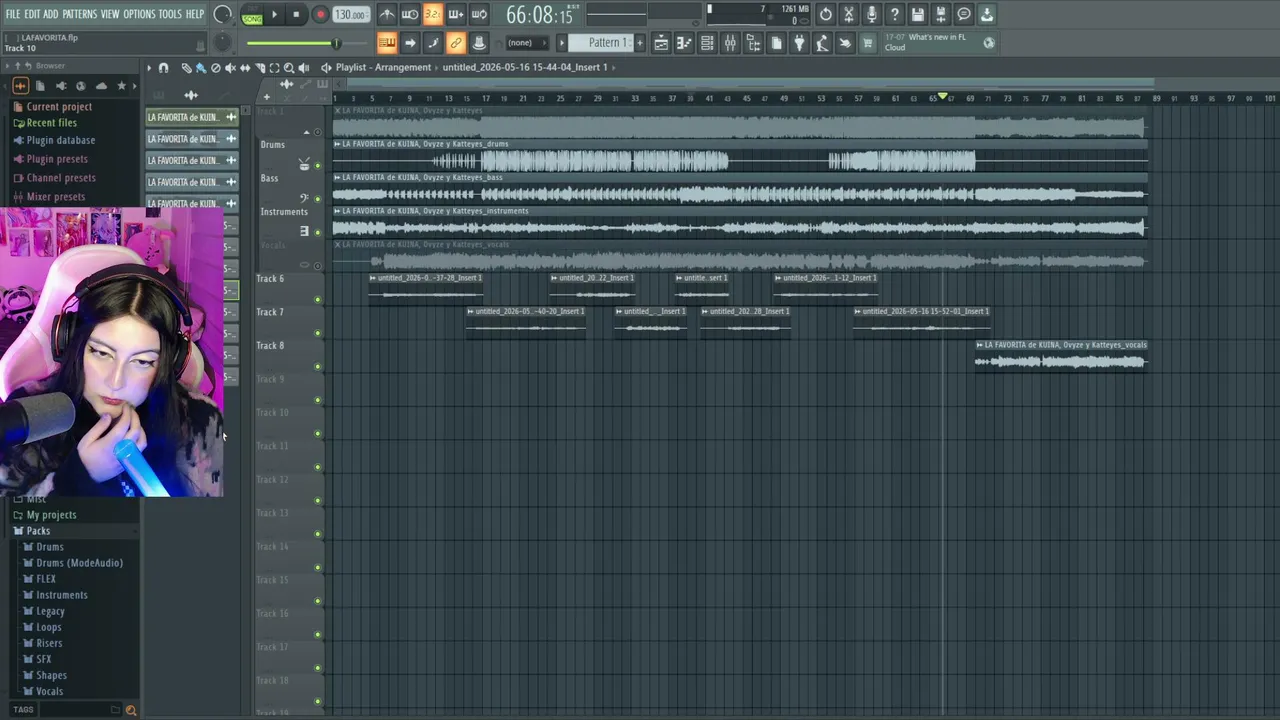Open the Drums (ModeAudio) folder

(x=79, y=563)
